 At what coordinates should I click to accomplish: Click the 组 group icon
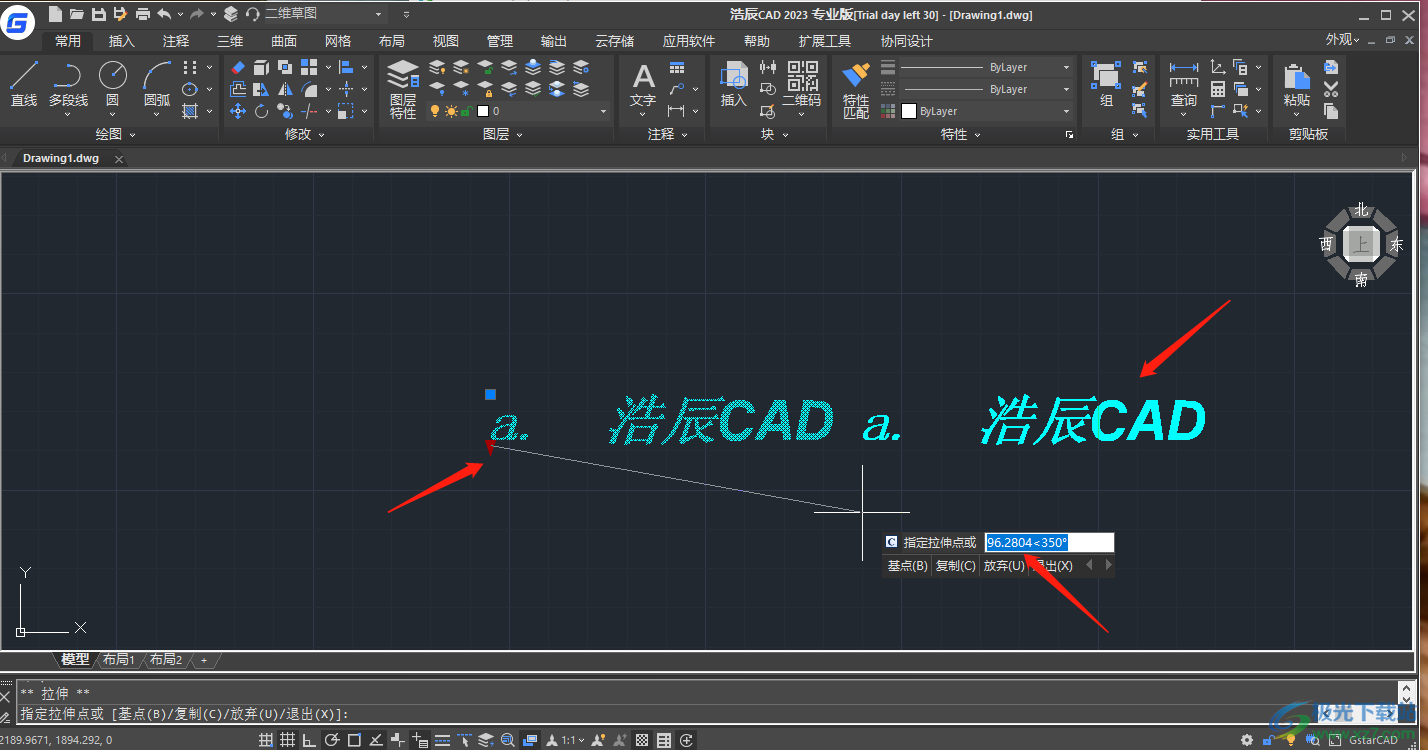tap(1106, 86)
